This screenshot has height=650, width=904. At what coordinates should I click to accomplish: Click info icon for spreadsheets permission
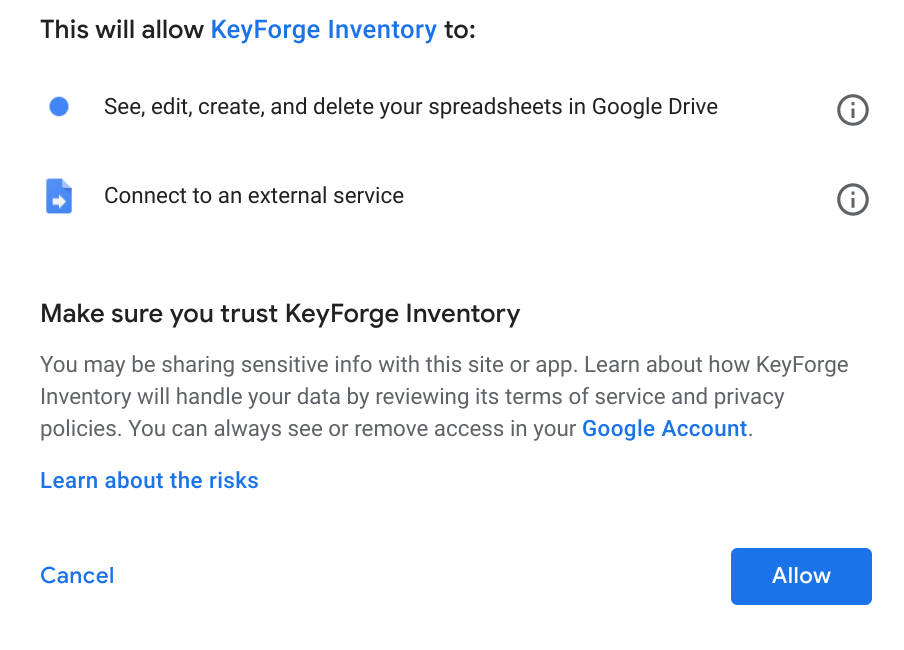852,110
